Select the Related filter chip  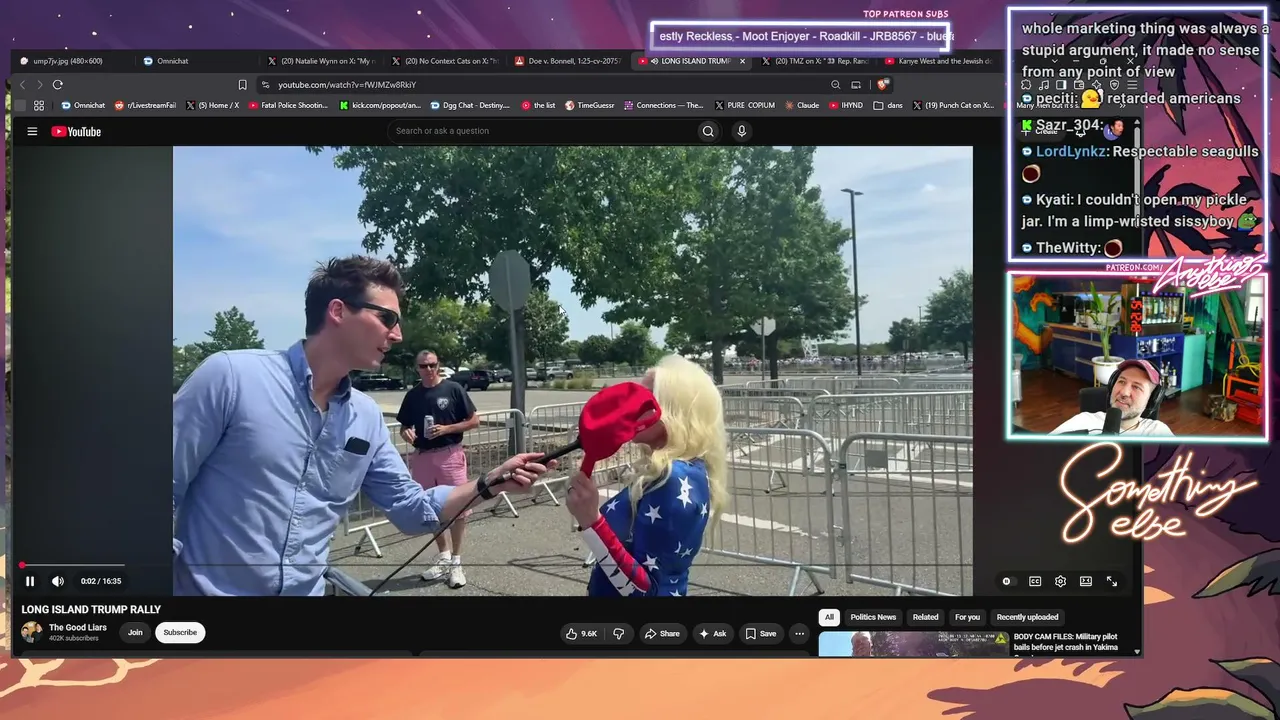tap(925, 617)
